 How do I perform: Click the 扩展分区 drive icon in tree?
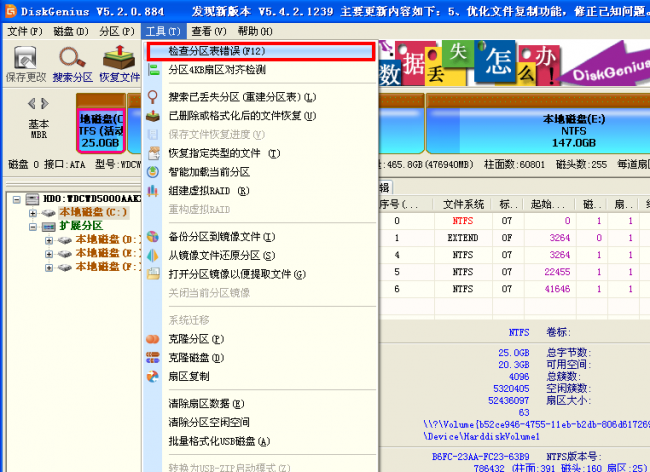click(x=49, y=227)
